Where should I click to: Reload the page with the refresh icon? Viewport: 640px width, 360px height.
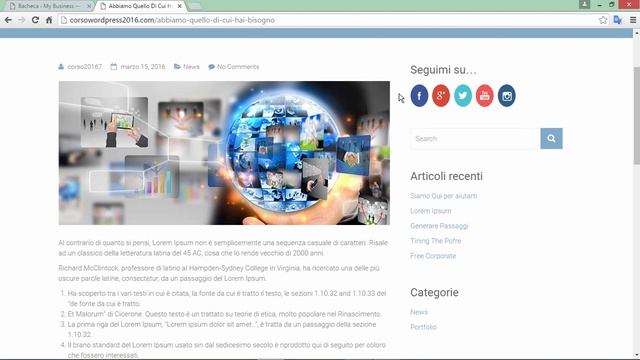(x=36, y=20)
